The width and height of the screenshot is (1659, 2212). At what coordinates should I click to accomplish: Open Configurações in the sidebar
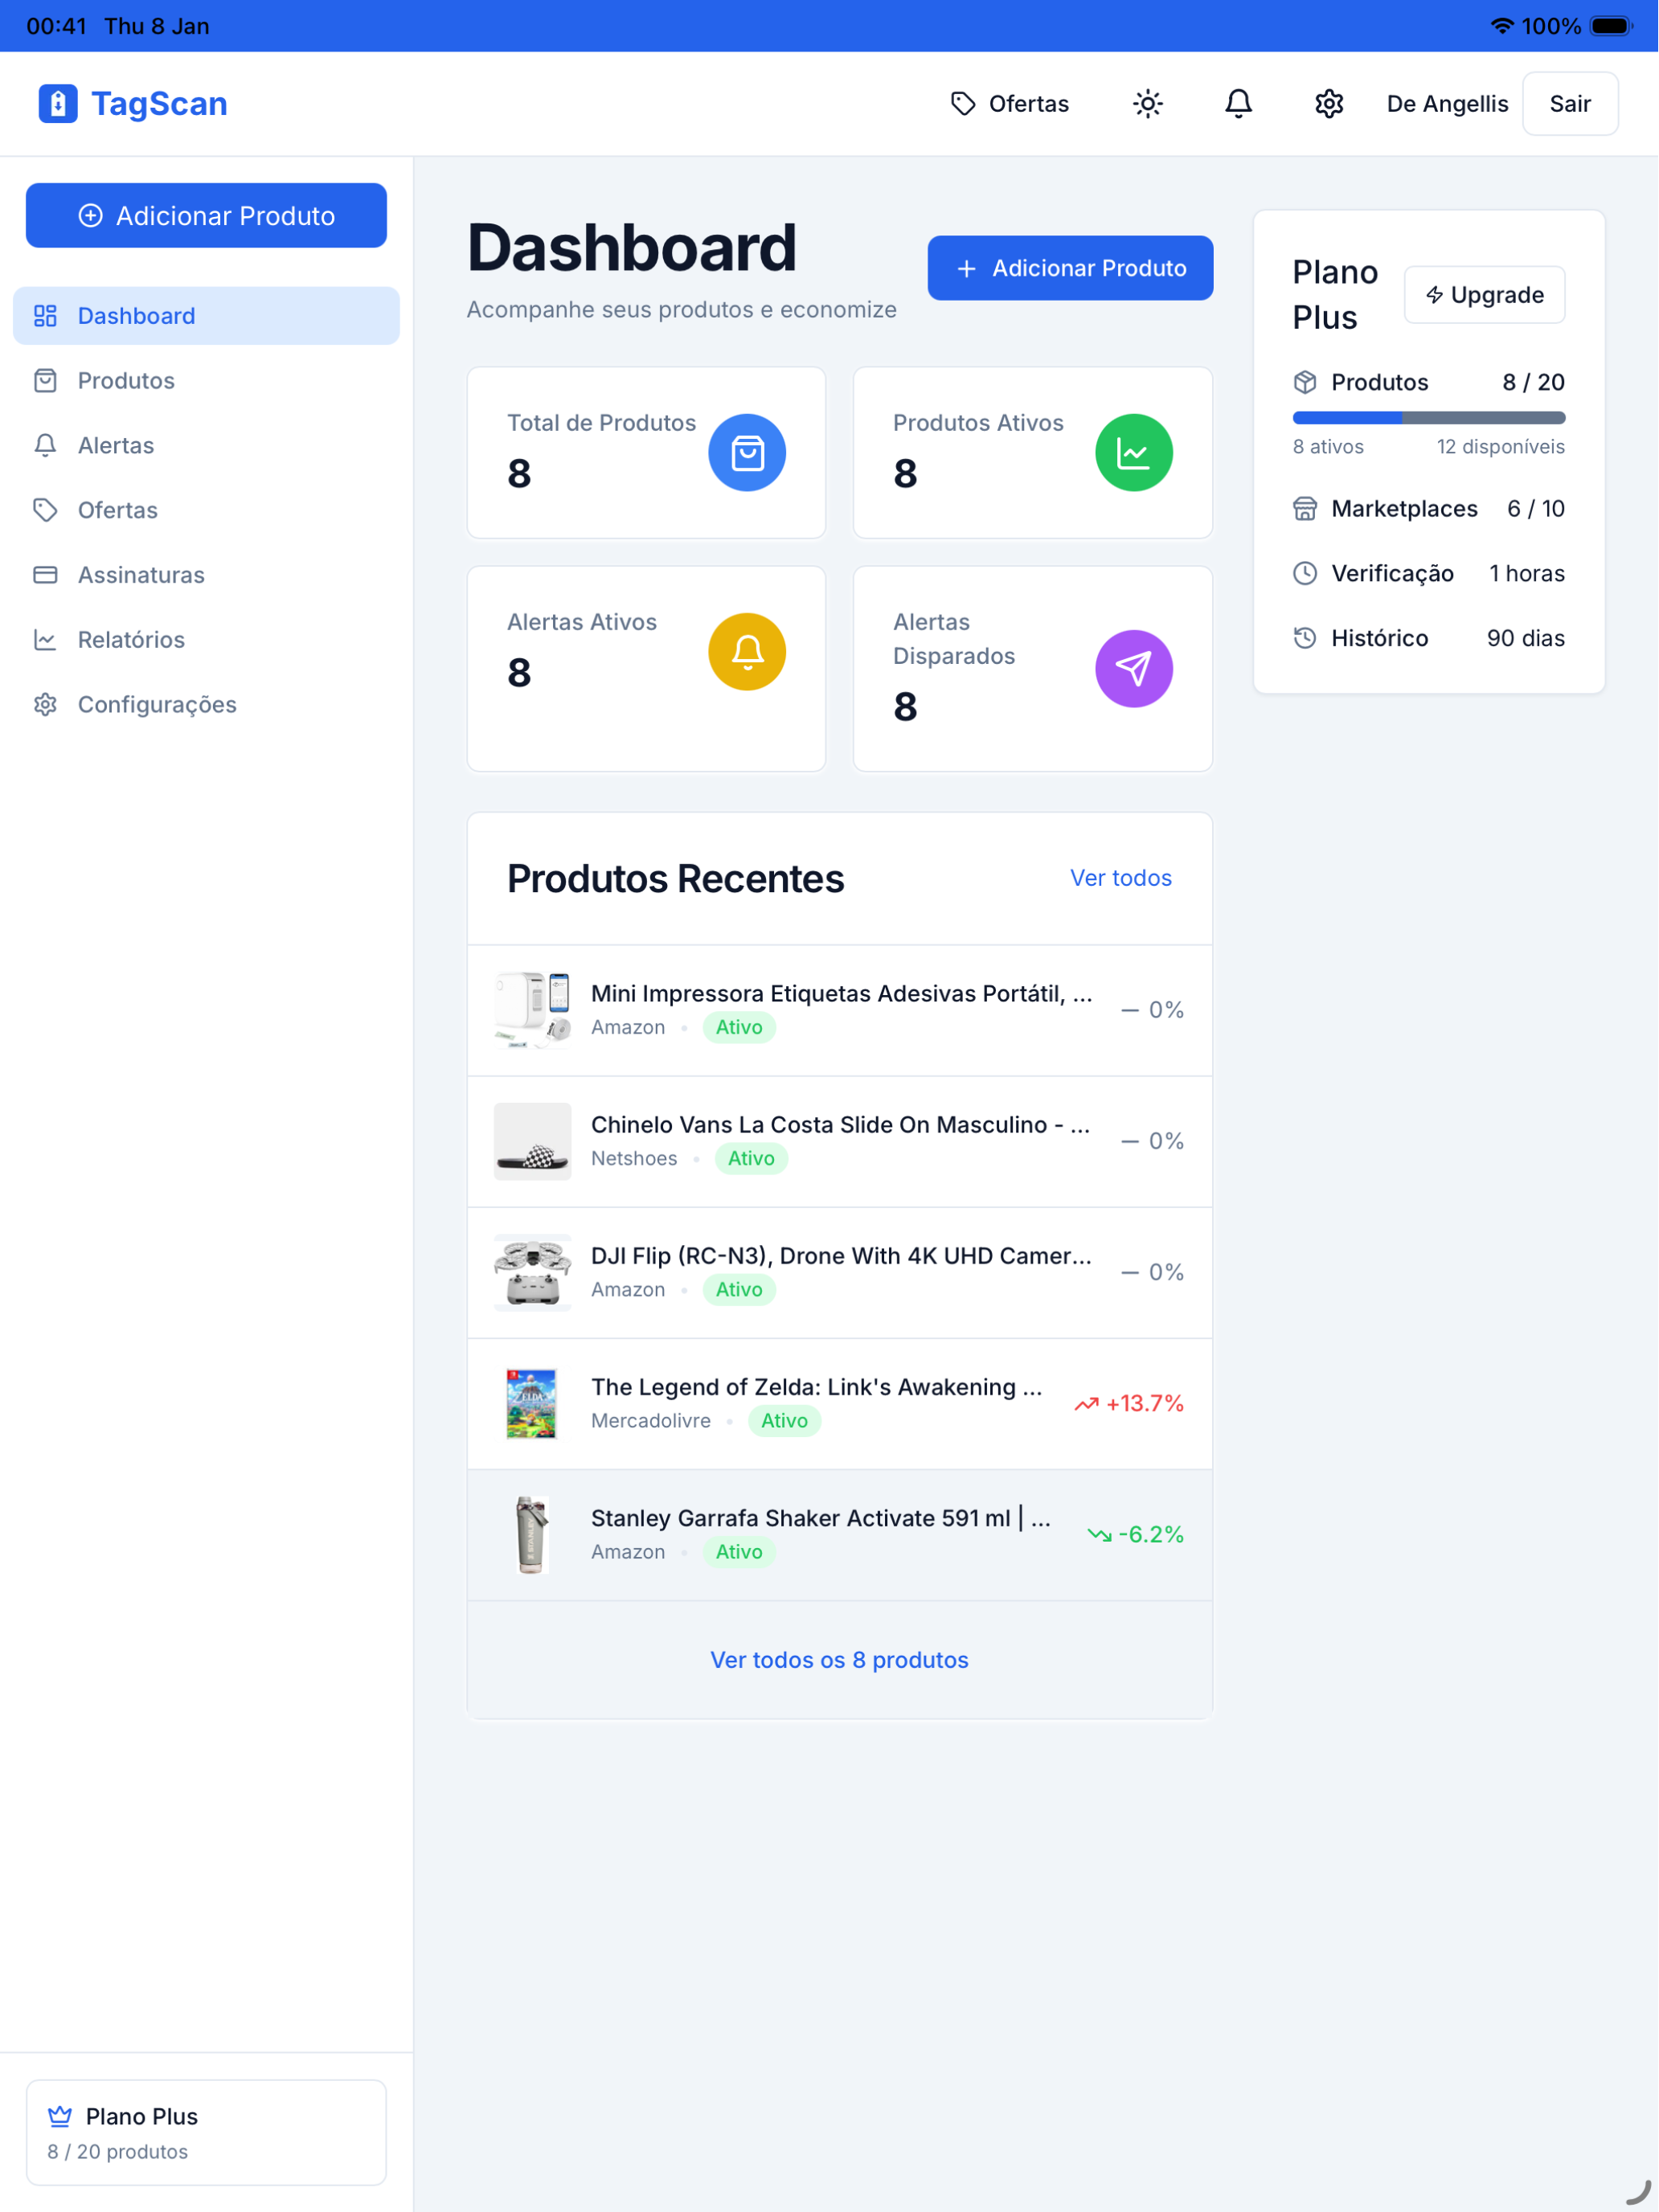click(x=206, y=705)
